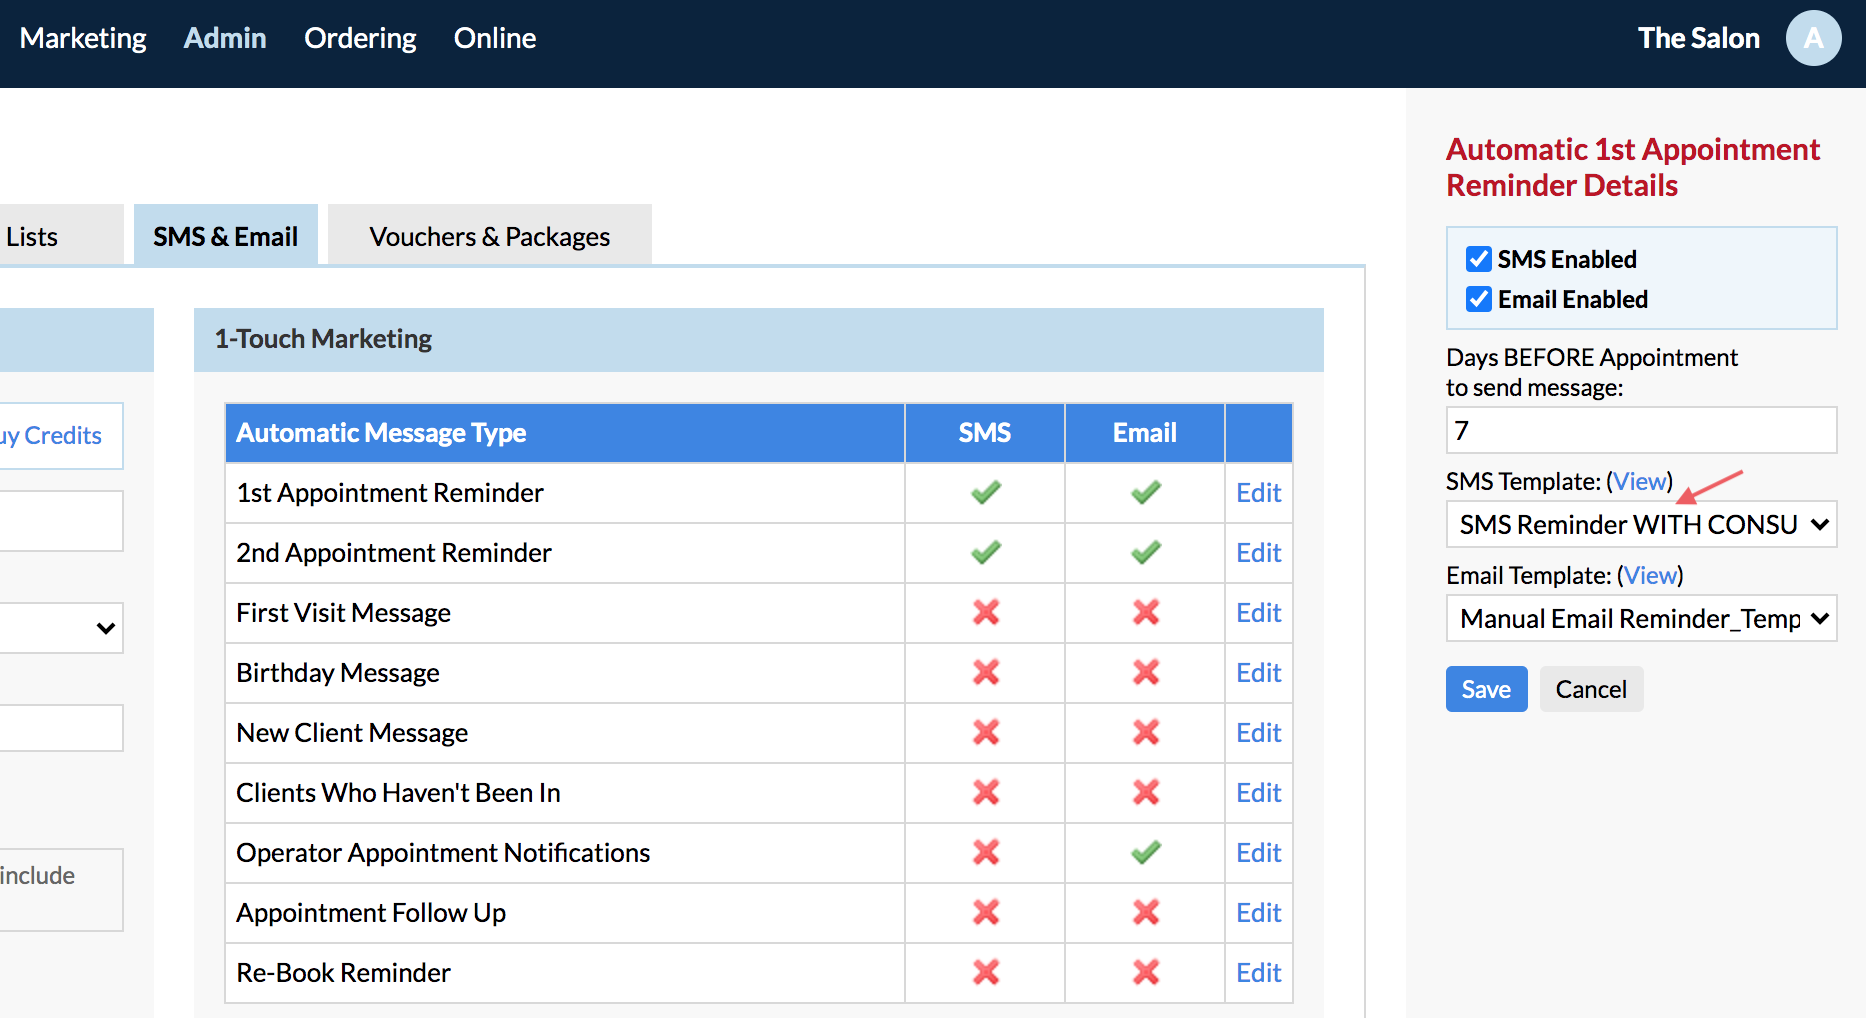Screen dimensions: 1866x1018
Task: Click Email cross for Clients Who Haven't Been In
Action: point(1146,792)
